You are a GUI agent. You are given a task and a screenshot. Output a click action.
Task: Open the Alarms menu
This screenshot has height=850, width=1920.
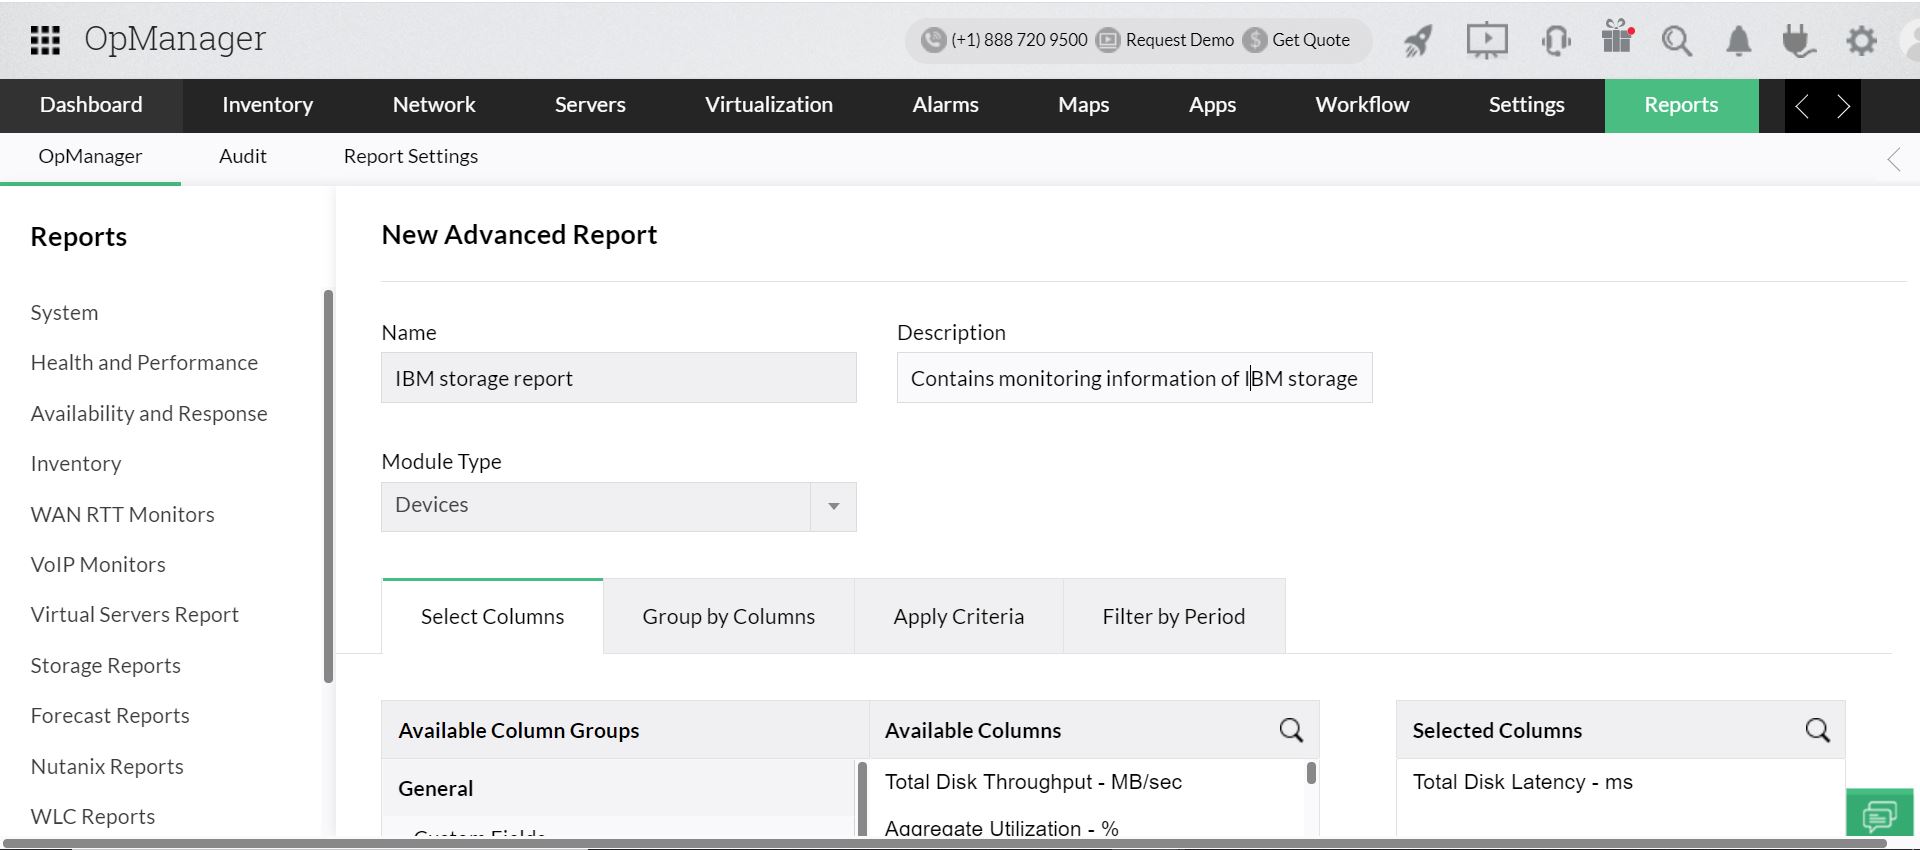tap(945, 105)
